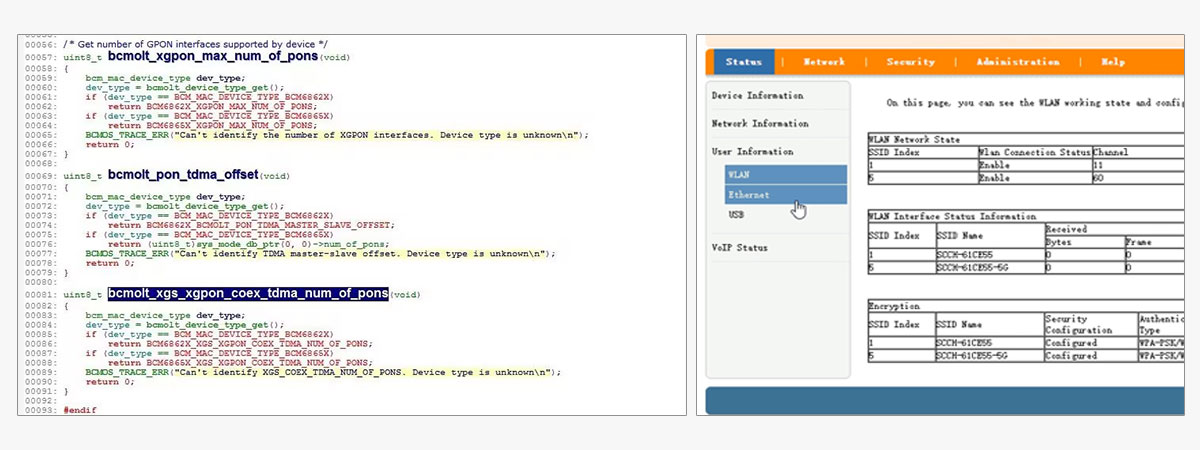Viewport: 1200px width, 450px height.
Task: Go to the Administration tab
Action: pos(1017,62)
